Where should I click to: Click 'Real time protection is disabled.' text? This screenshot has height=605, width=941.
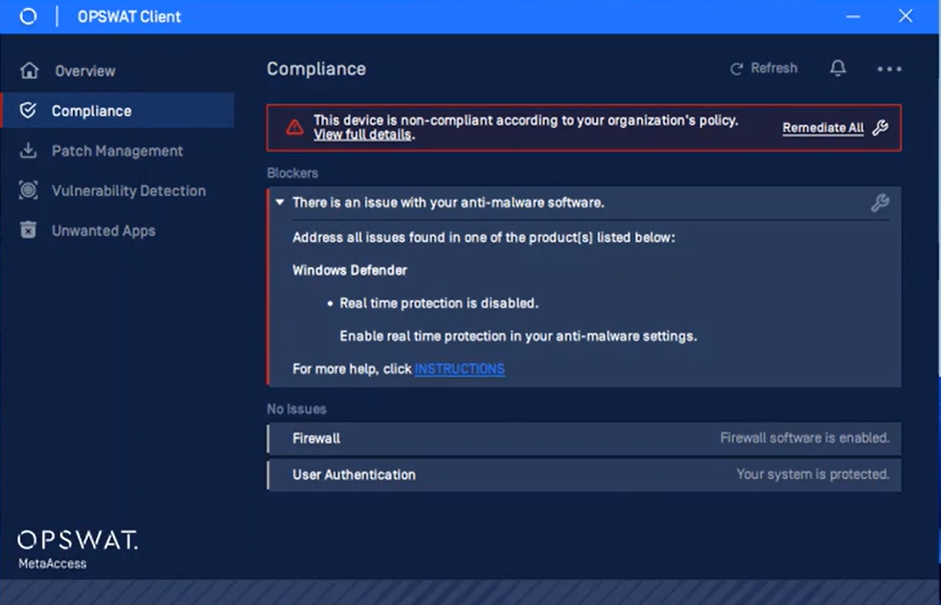[x=439, y=303]
